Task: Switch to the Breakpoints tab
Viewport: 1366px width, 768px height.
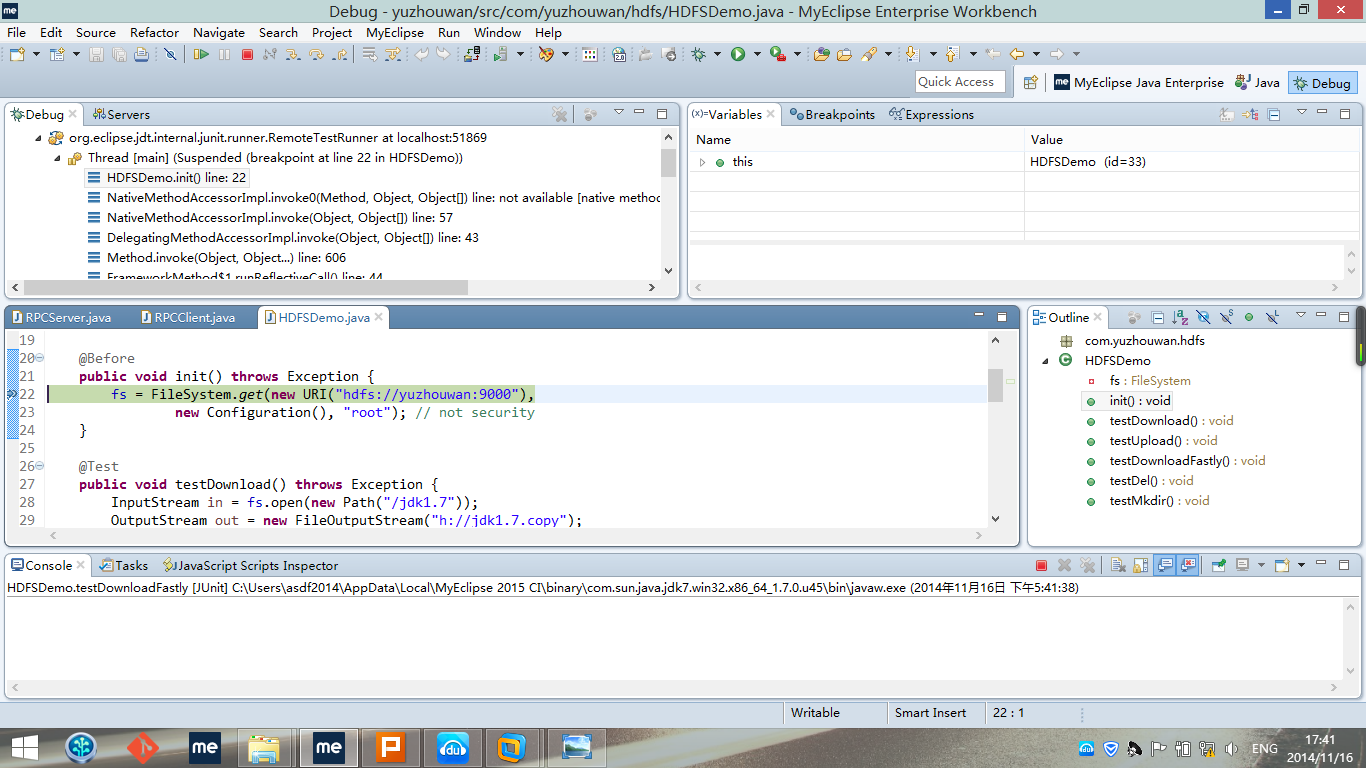Action: coord(832,115)
